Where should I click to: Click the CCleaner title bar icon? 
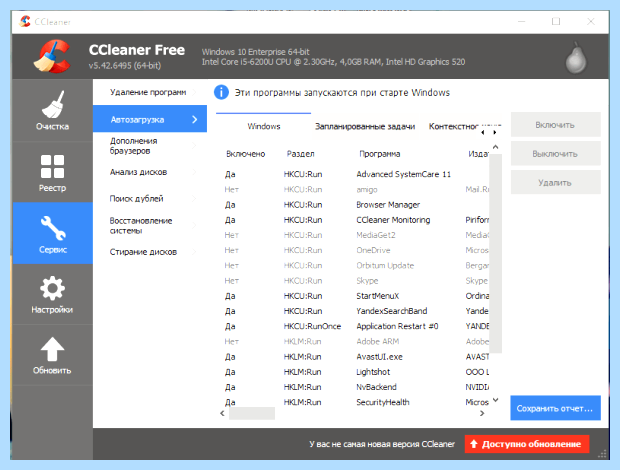click(x=25, y=21)
